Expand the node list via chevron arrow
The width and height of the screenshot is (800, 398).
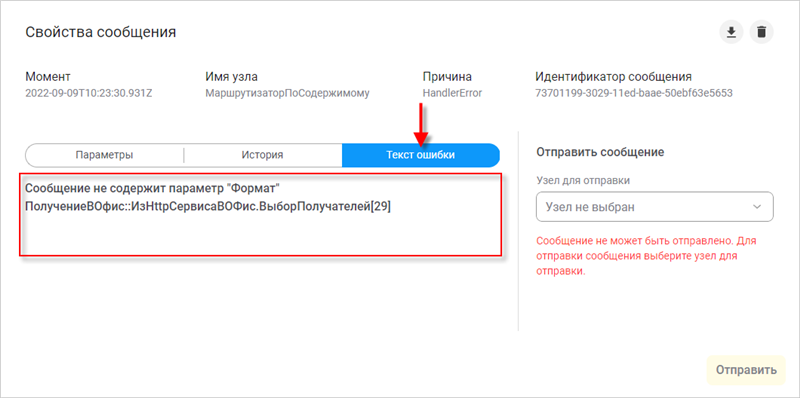757,207
